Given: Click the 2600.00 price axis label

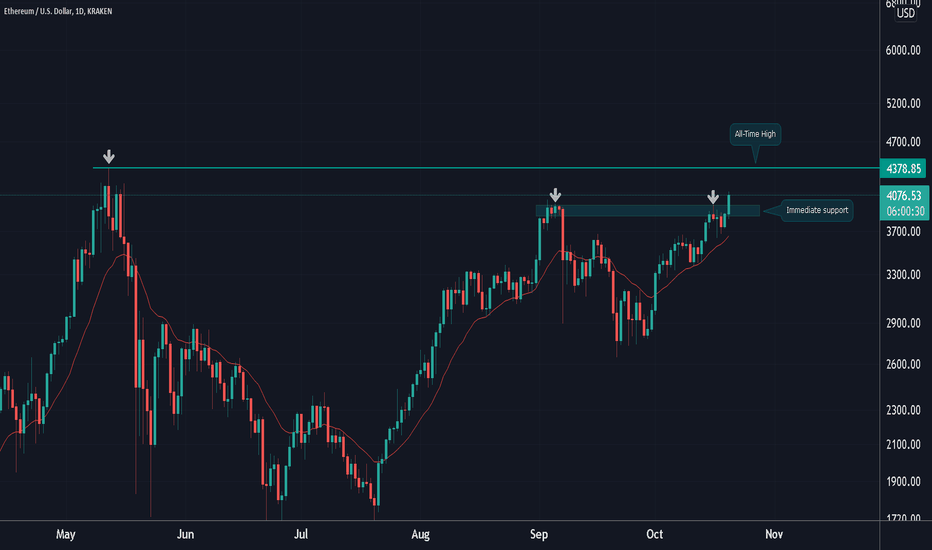Looking at the screenshot, I should [903, 364].
